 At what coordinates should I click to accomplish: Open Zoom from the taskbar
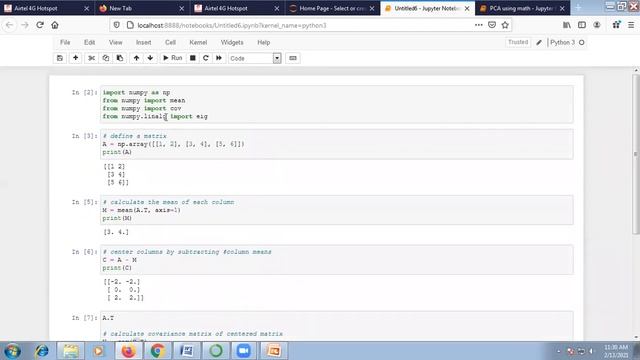coord(244,351)
